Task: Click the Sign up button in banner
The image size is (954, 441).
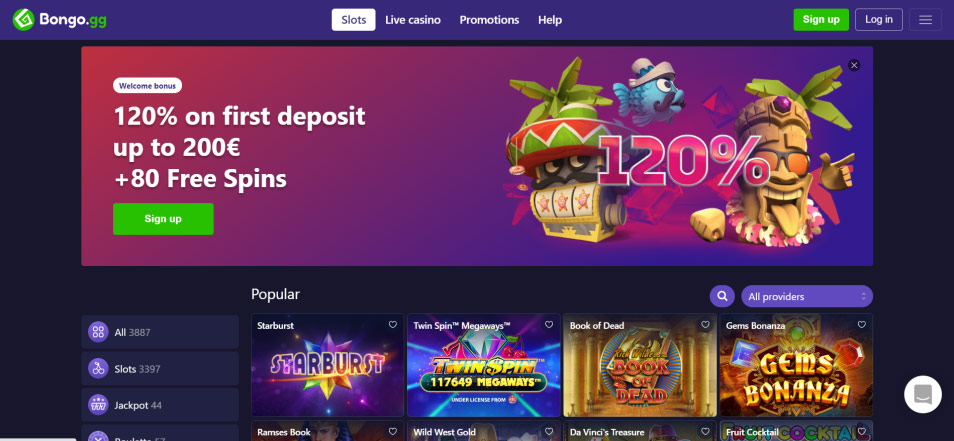Action: coord(163,219)
